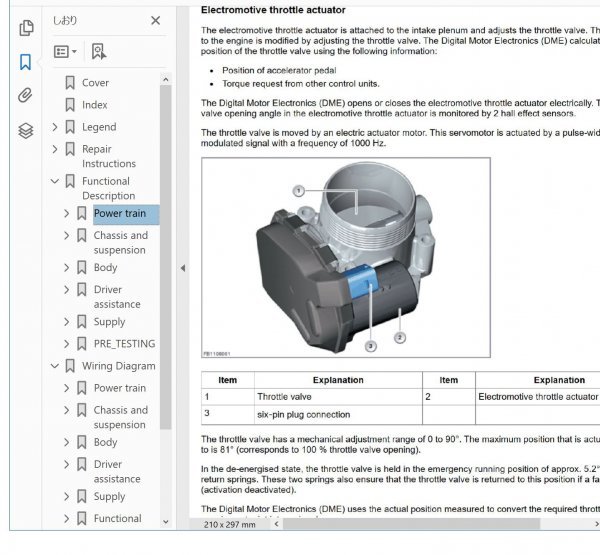Select Functional bookmark under Wiring Diagram
This screenshot has height=555, width=600.
coord(117,519)
